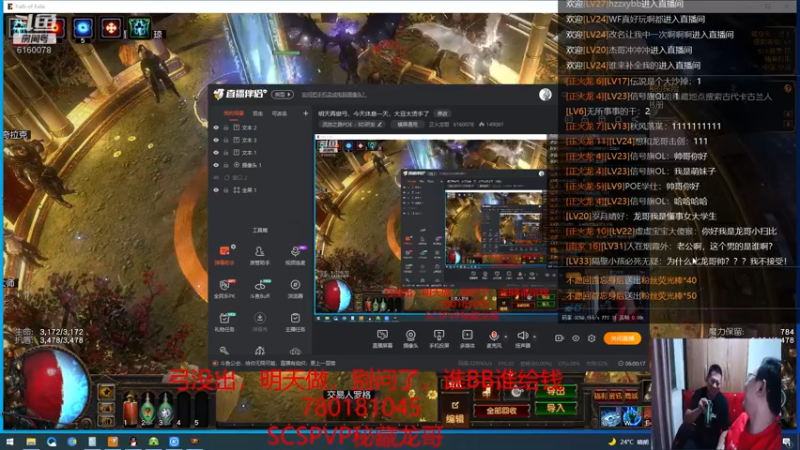Click the green 导入 button in game

556,408
